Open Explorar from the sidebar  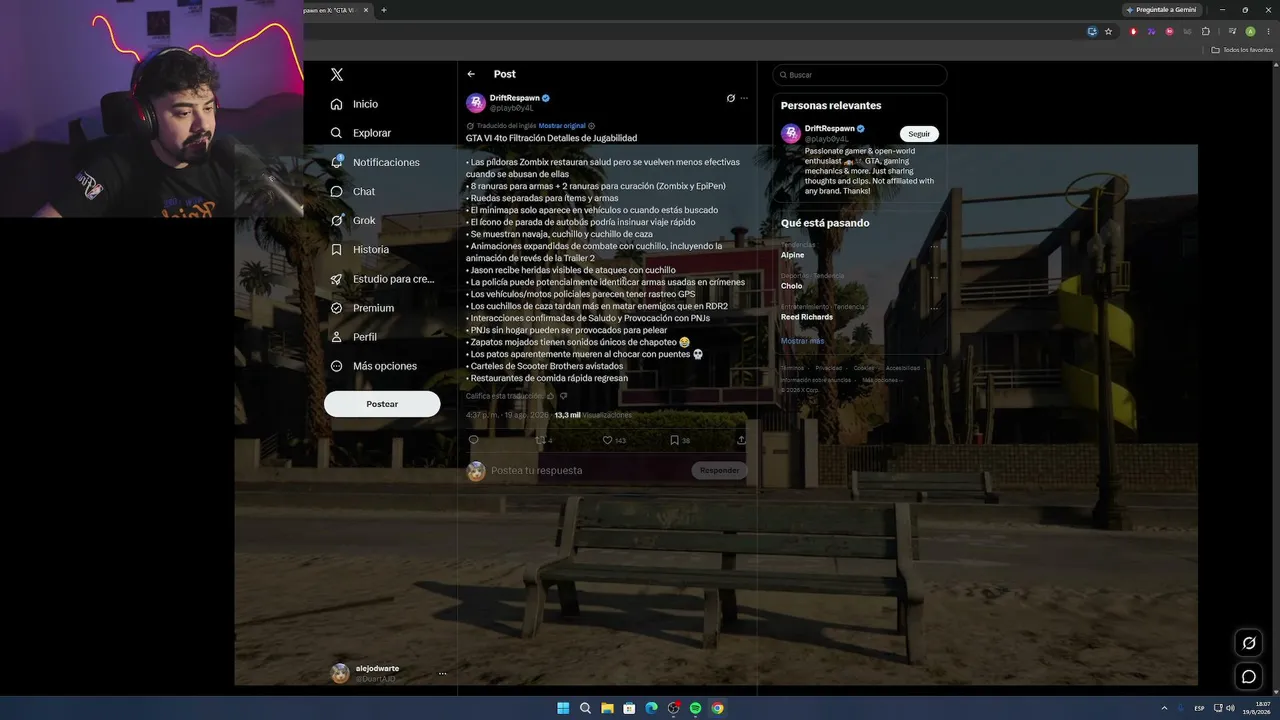pos(360,133)
